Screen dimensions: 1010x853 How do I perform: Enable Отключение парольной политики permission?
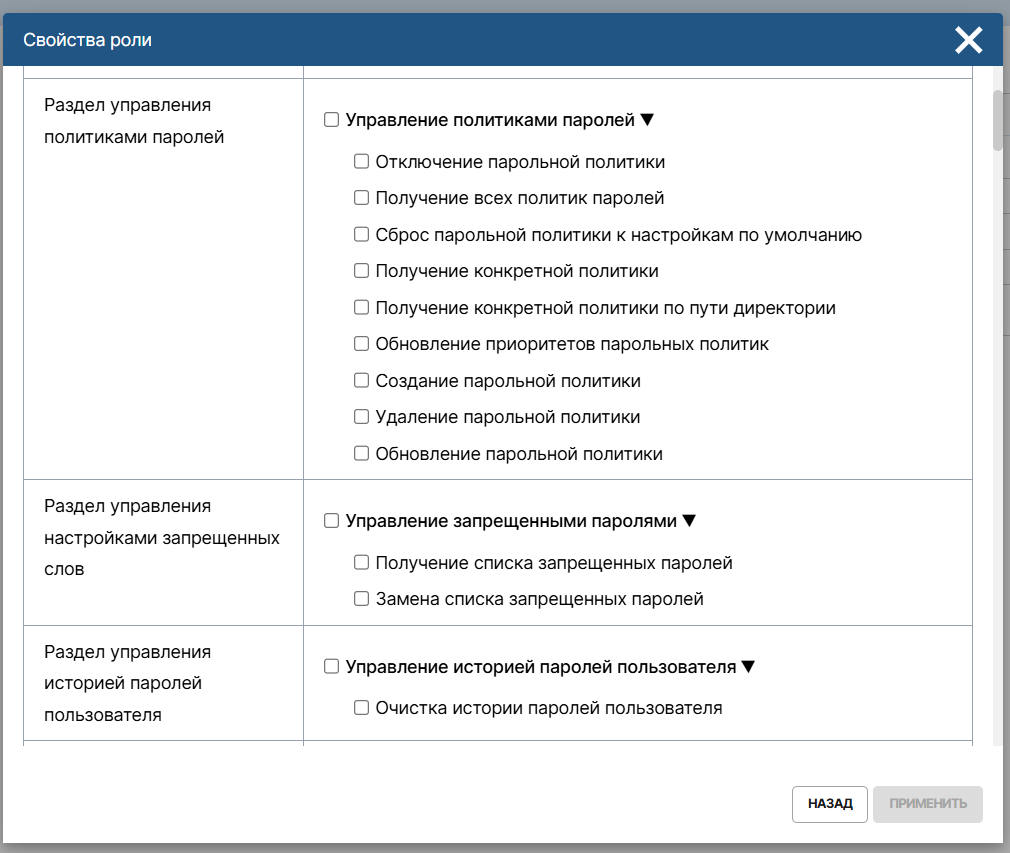[362, 162]
